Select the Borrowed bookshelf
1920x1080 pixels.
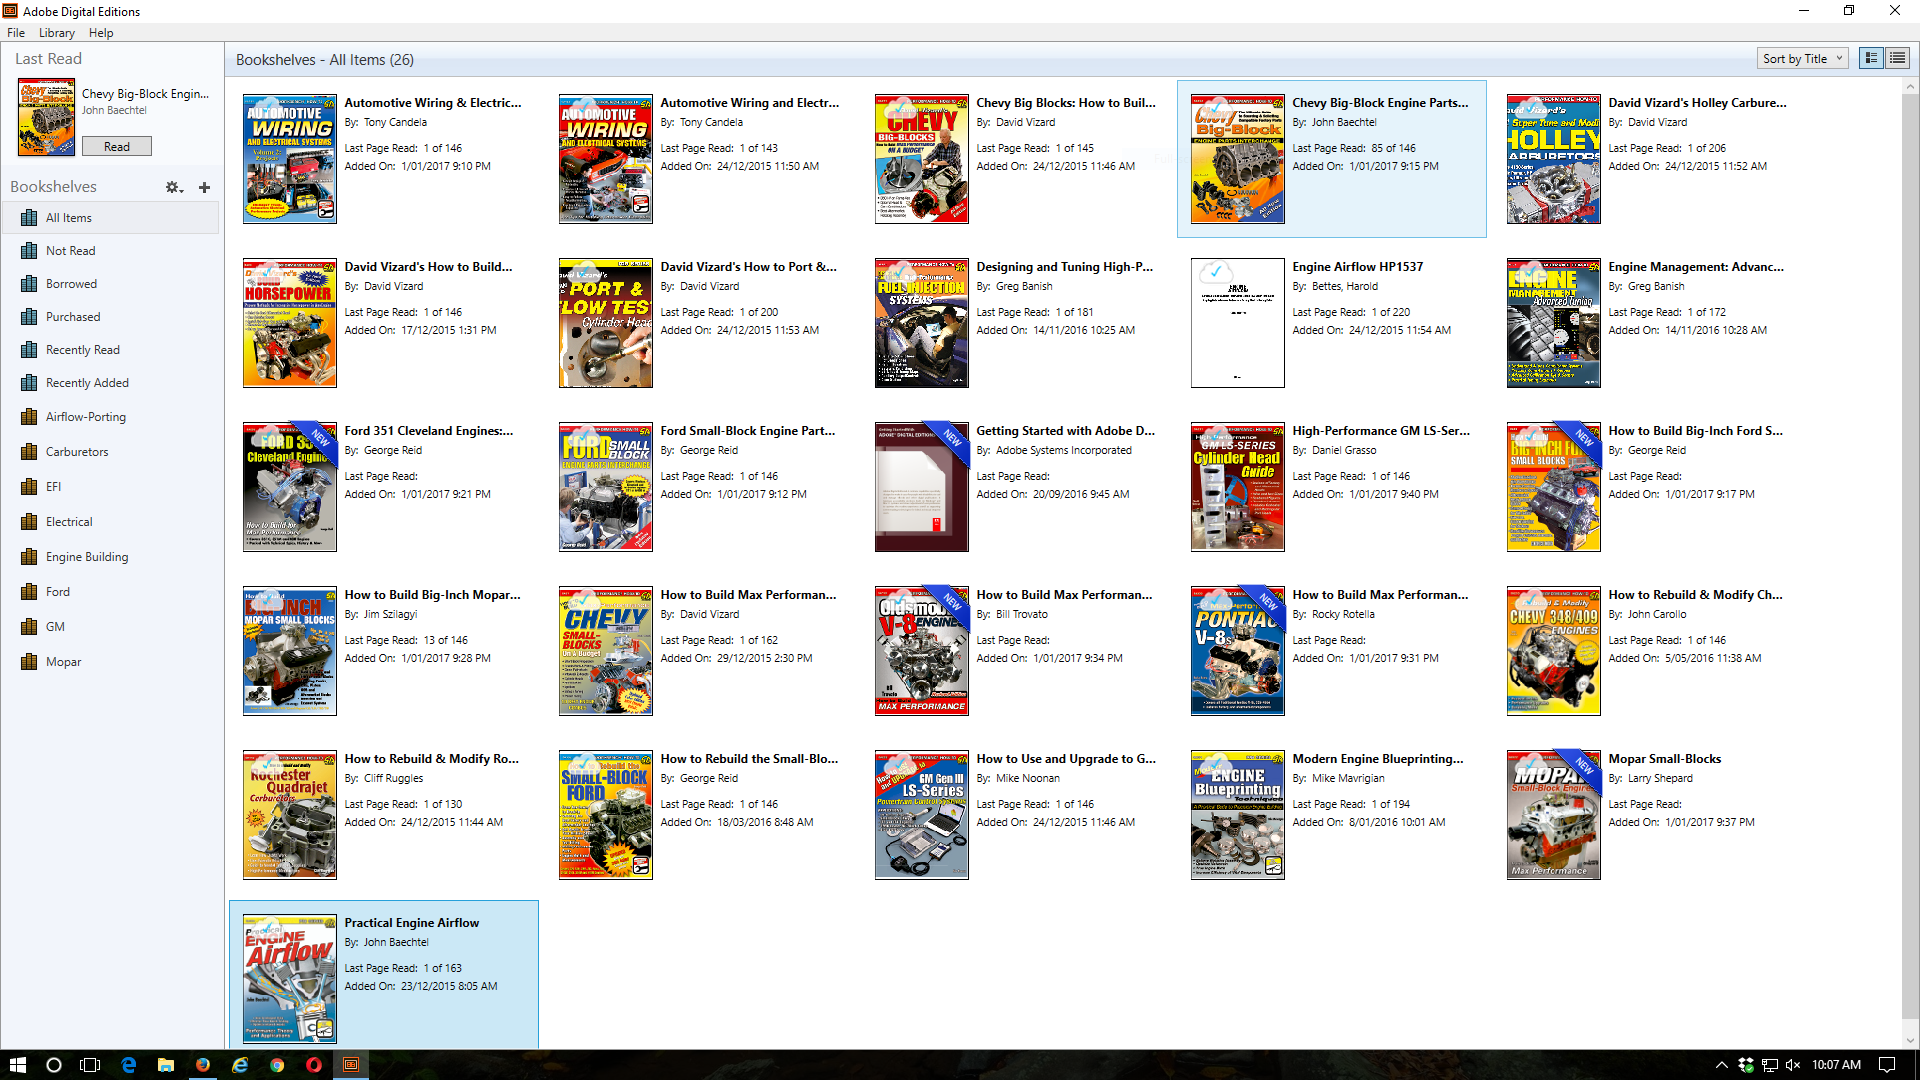110,284
